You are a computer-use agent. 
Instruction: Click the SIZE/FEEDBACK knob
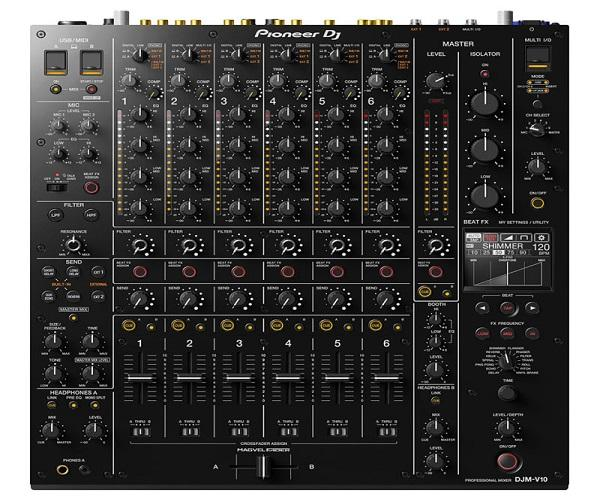54,341
